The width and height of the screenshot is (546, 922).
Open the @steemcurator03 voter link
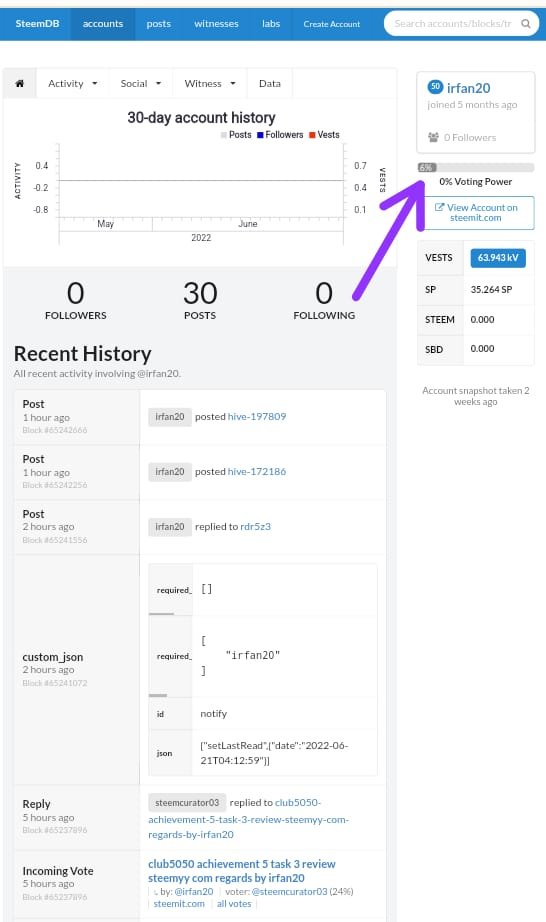pyautogui.click(x=289, y=891)
